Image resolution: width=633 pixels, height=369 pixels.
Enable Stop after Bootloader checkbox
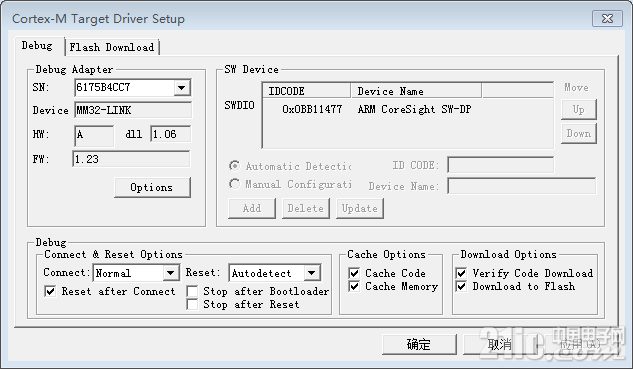(192, 291)
